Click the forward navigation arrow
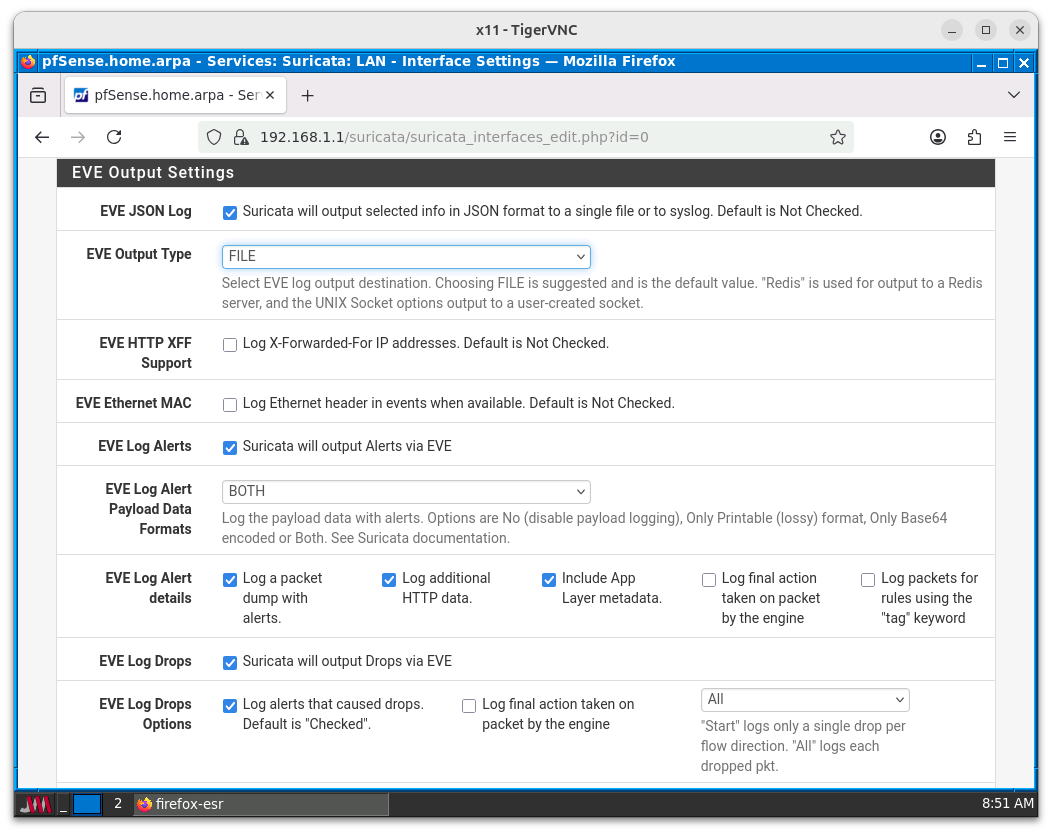The image size is (1052, 834). 78,138
